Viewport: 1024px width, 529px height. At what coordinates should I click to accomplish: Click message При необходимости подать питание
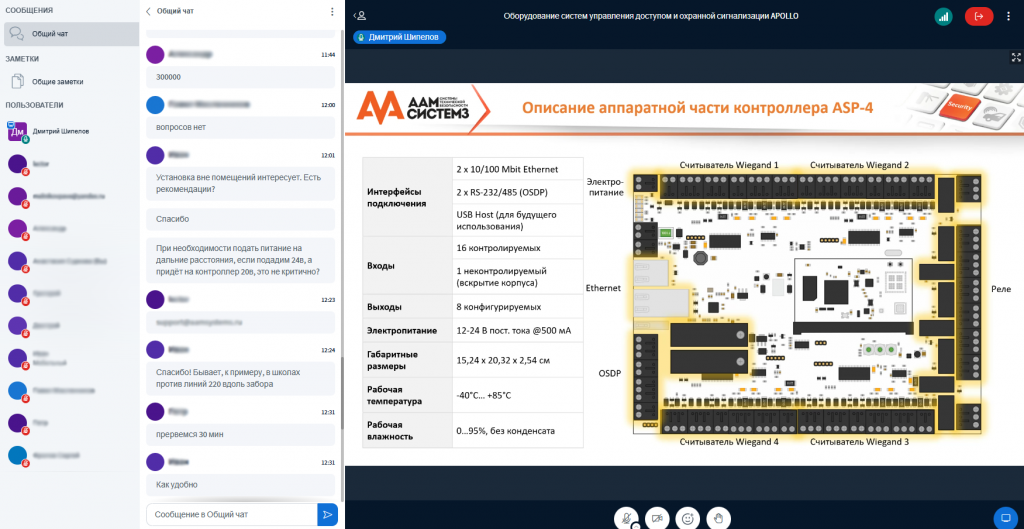coord(240,260)
